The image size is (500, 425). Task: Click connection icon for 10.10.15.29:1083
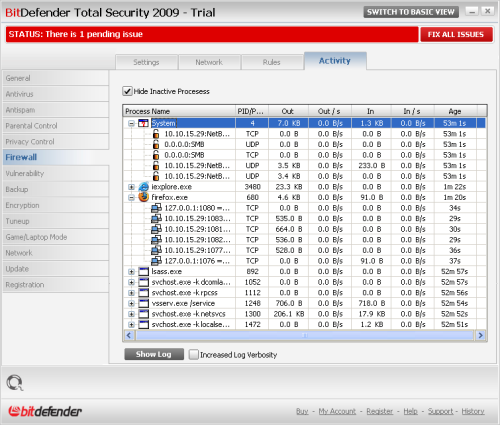tap(156, 219)
